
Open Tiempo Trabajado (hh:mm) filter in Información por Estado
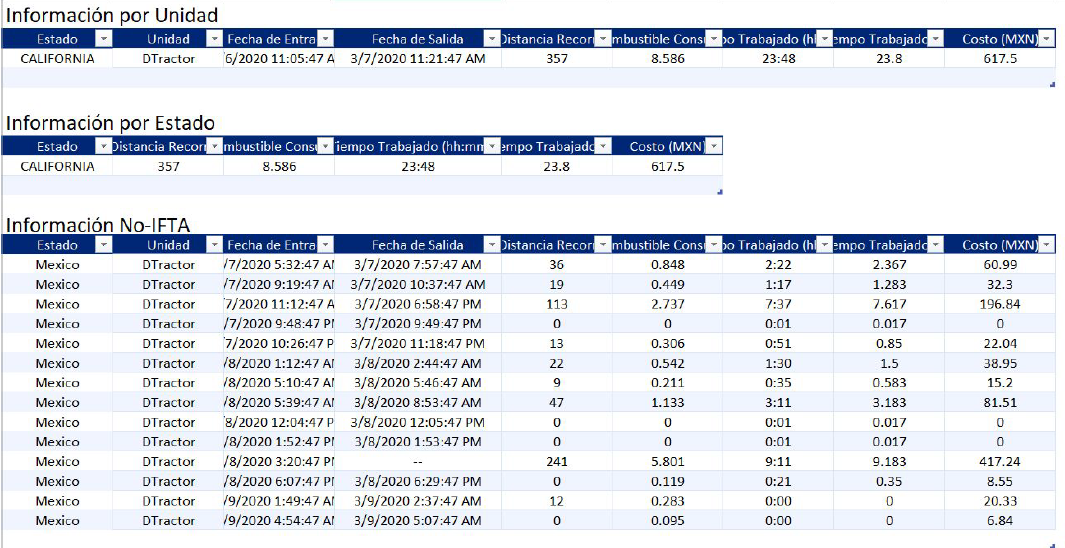coord(492,146)
